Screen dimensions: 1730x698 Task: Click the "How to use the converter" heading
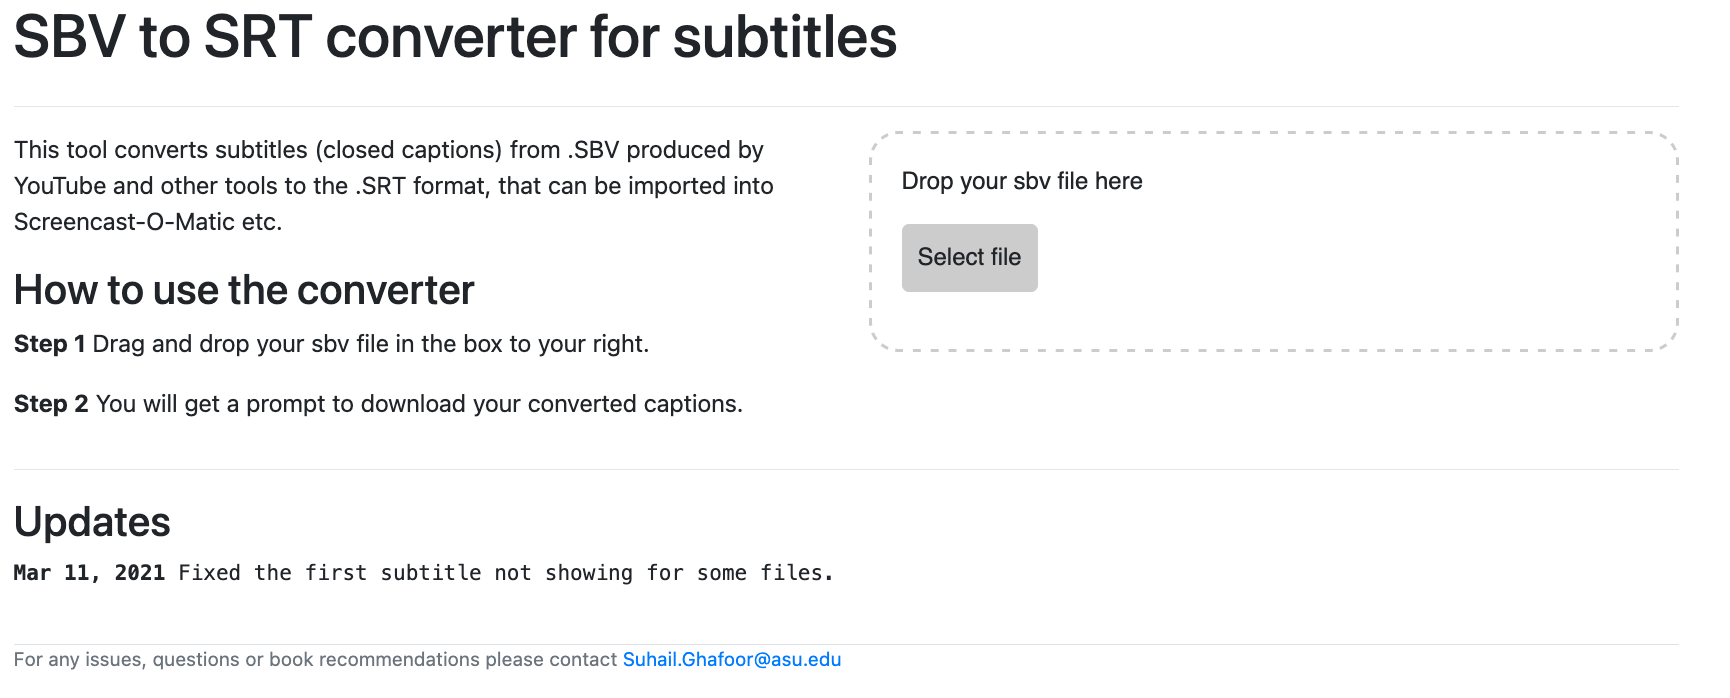pyautogui.click(x=244, y=291)
